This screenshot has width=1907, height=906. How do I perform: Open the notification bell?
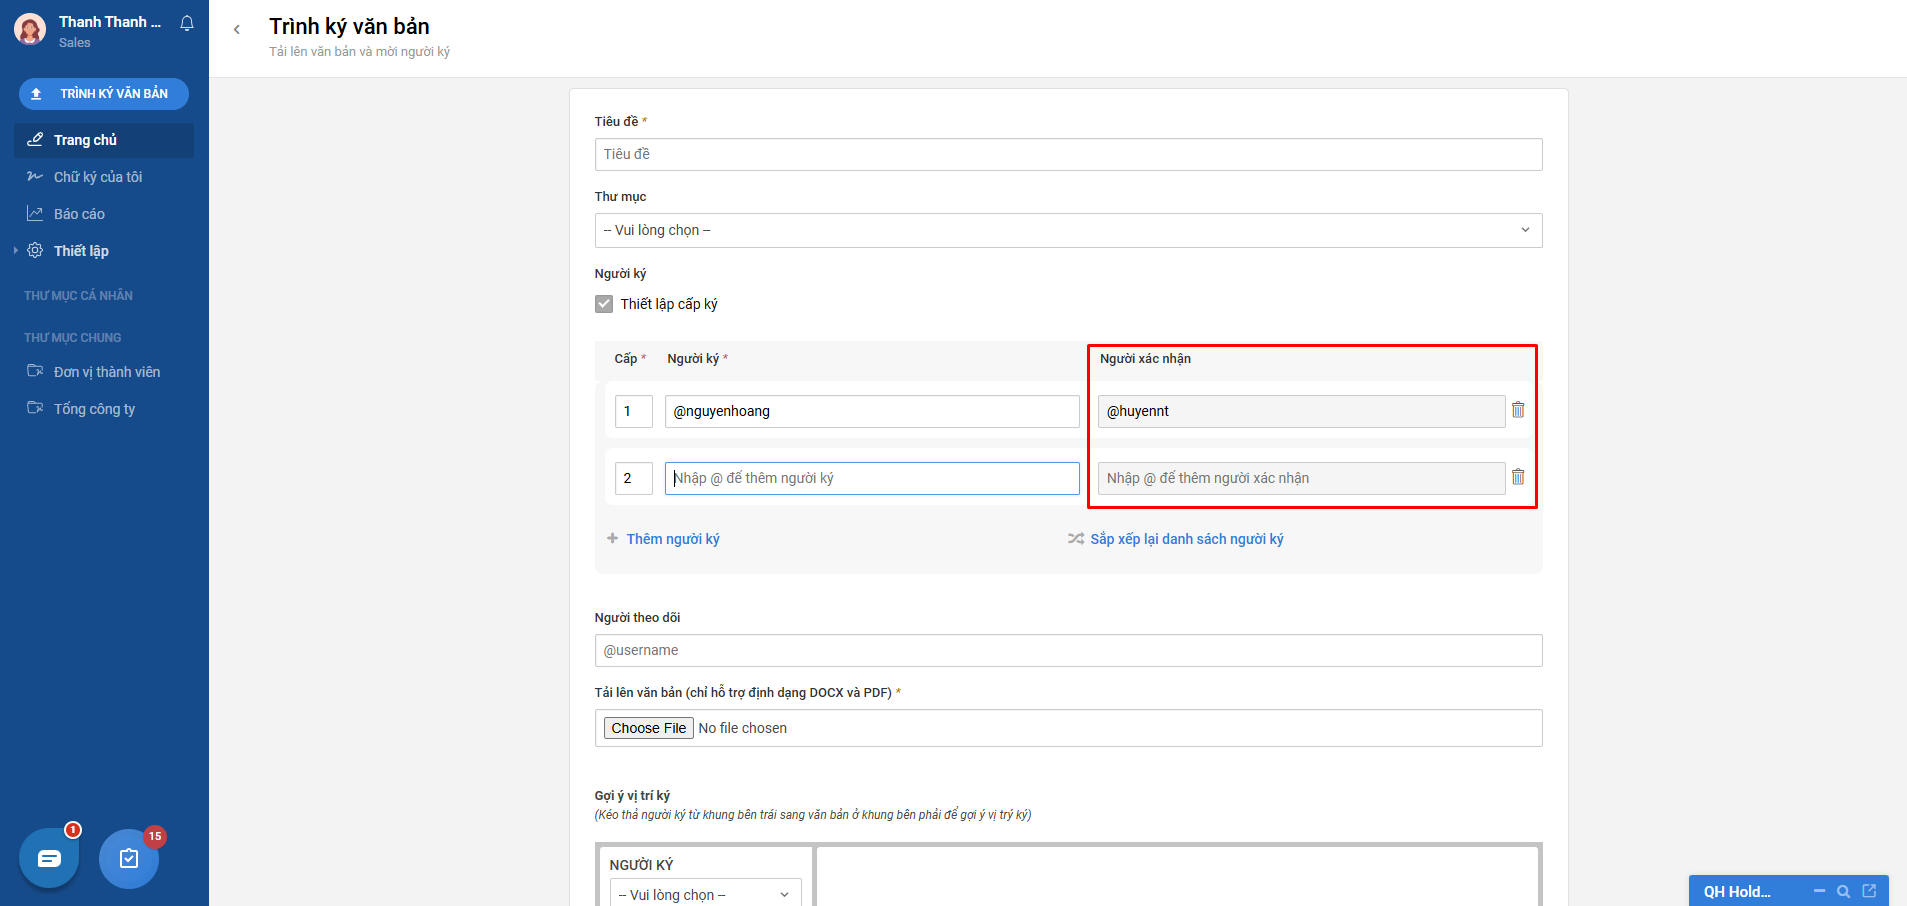point(187,23)
